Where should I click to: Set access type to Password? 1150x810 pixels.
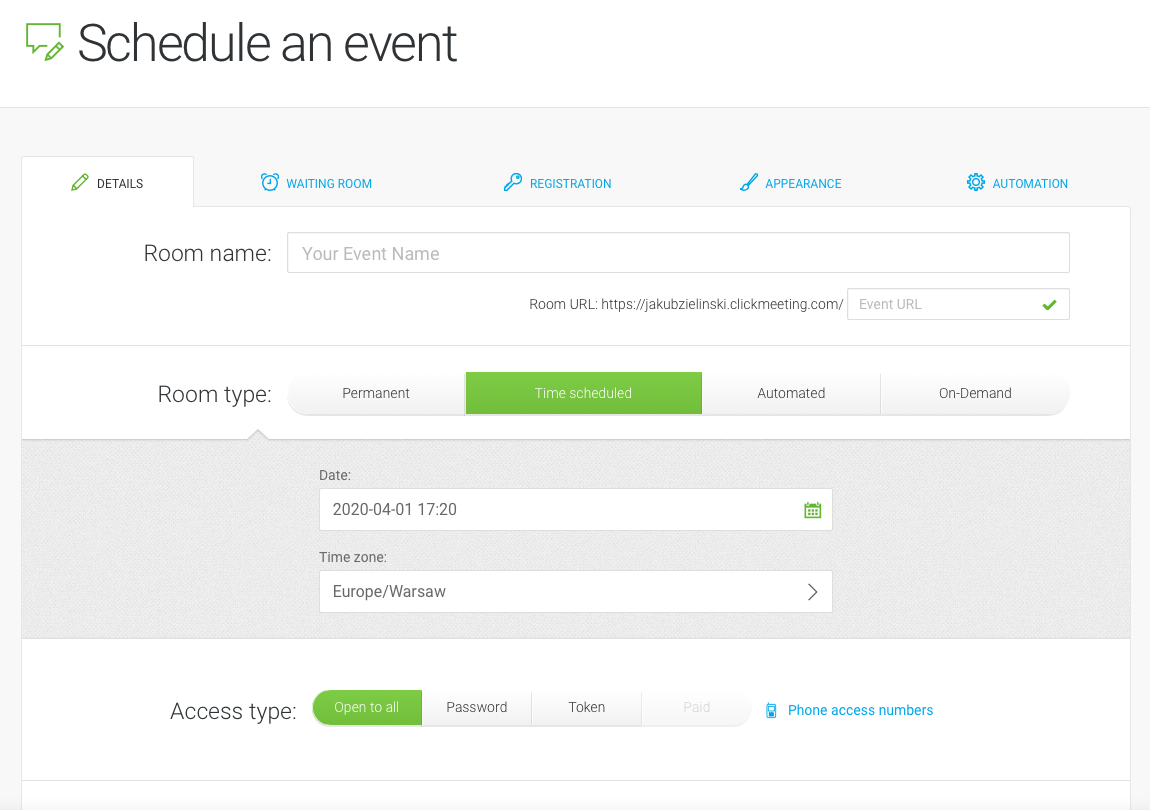pos(477,707)
